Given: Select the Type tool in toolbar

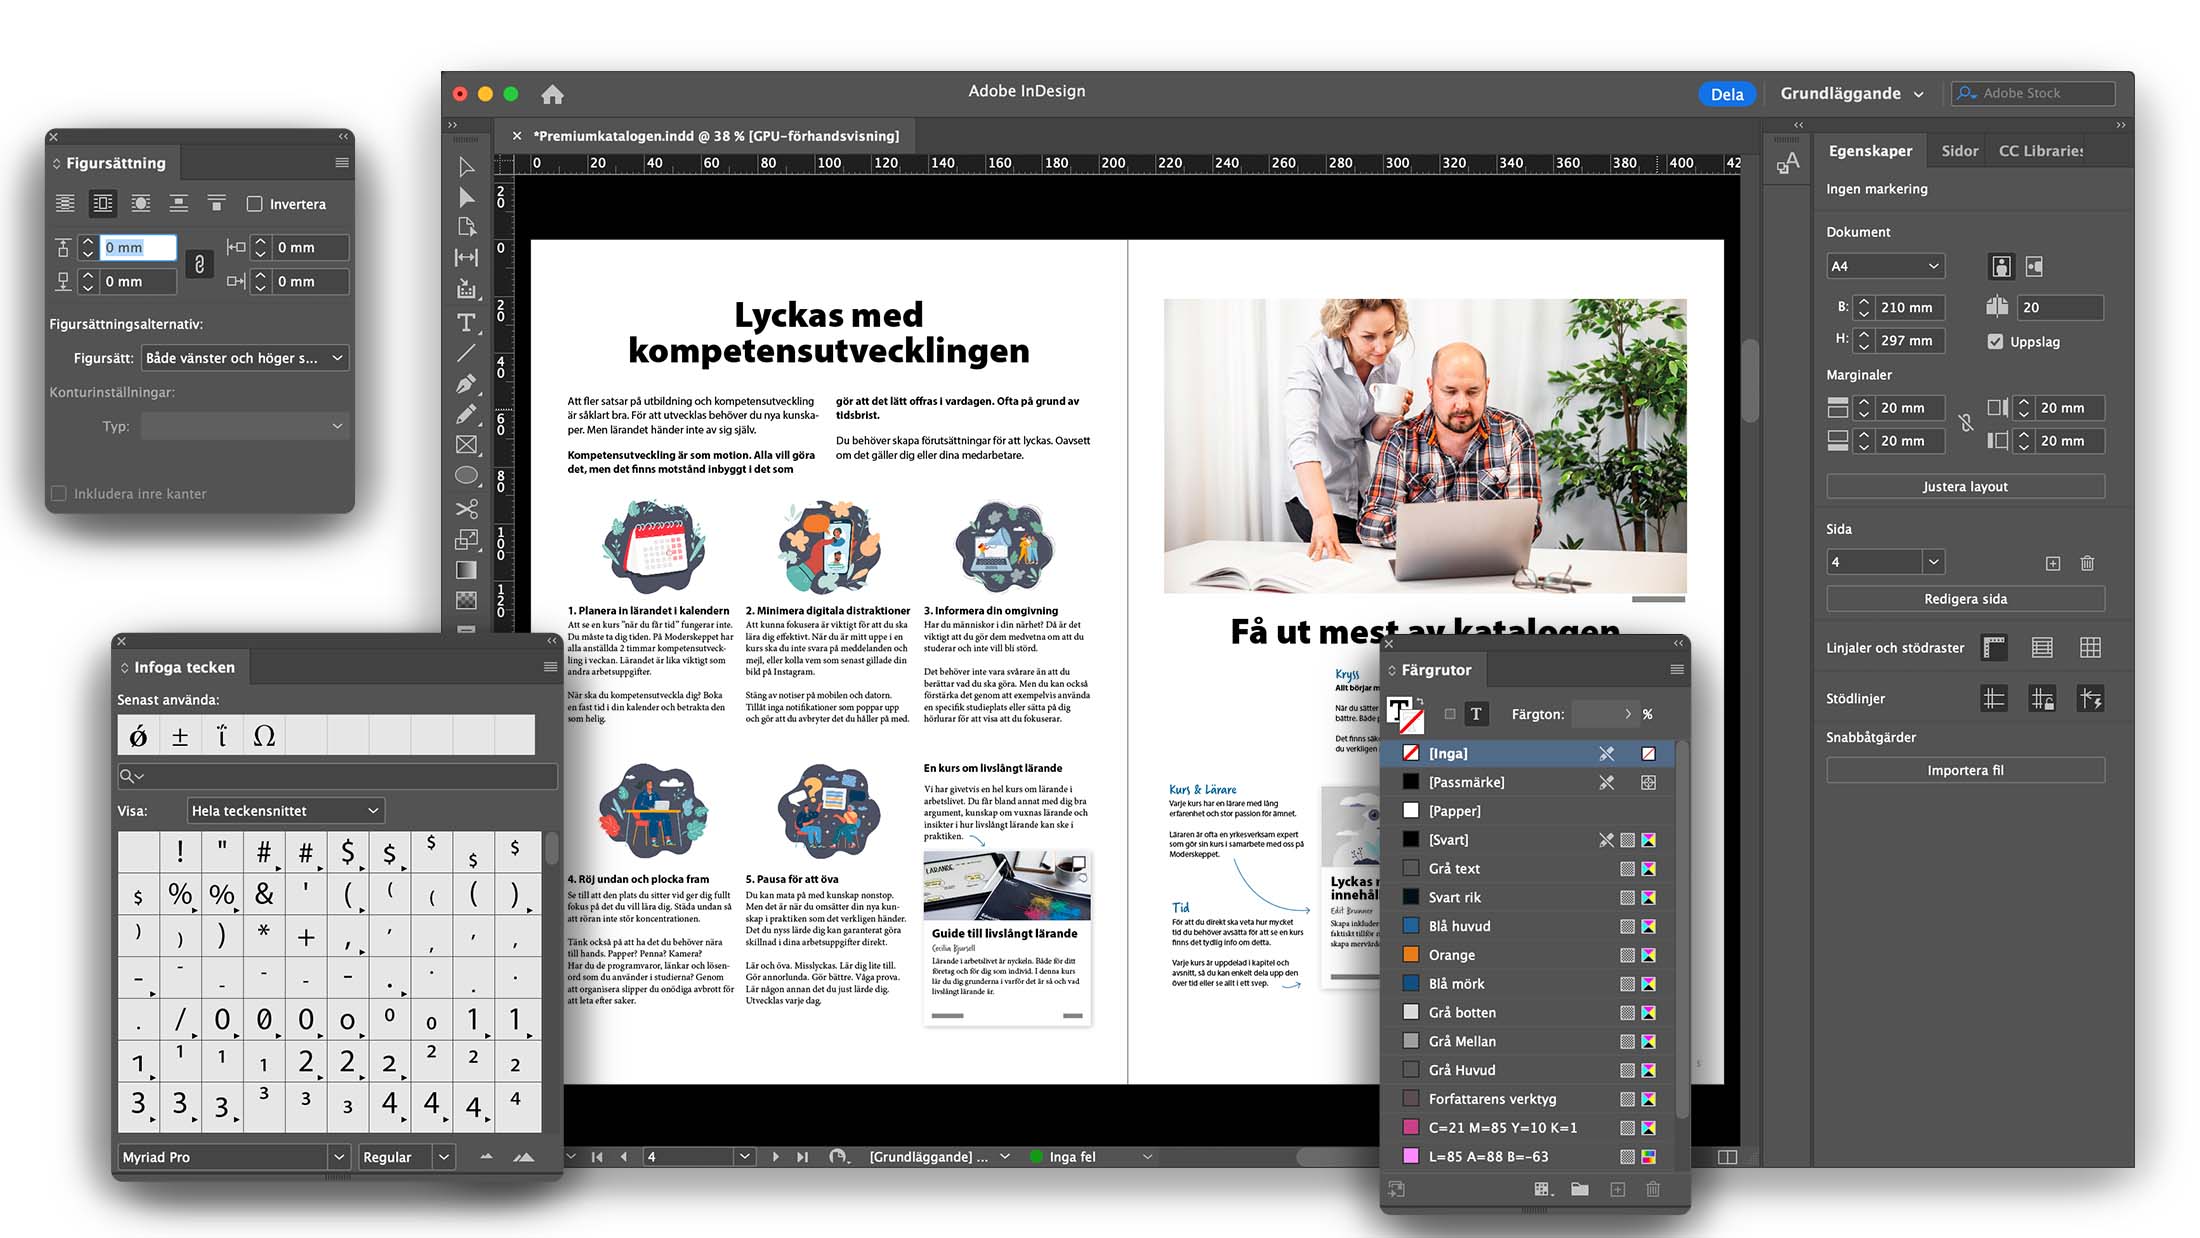Looking at the screenshot, I should click(x=466, y=322).
